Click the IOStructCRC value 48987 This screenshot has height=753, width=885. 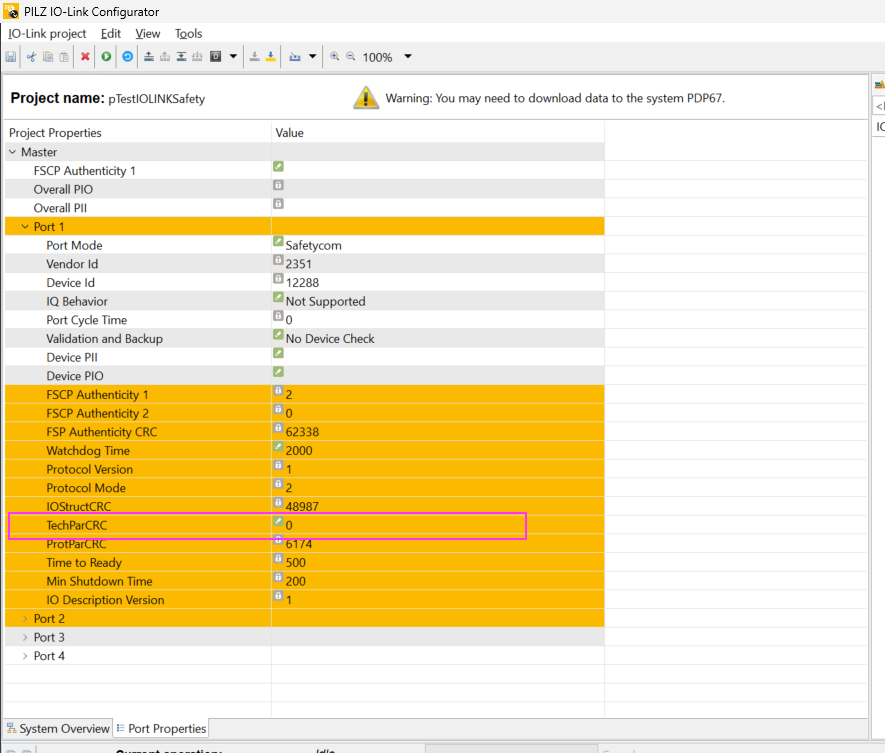point(302,506)
